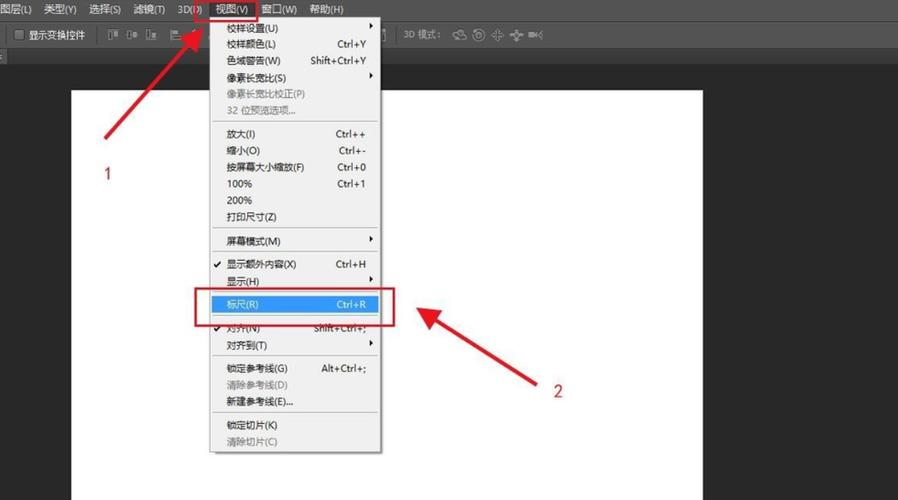Select the 3D rotate object icon
This screenshot has width=898, height=500.
point(459,35)
